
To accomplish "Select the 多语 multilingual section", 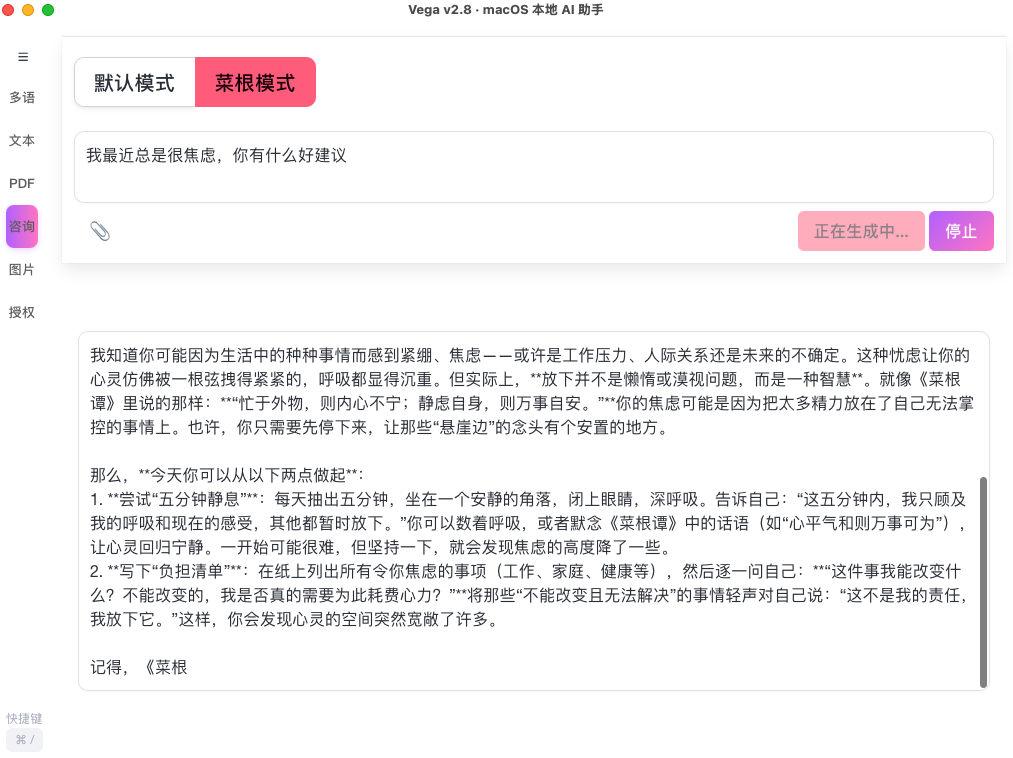I will (22, 98).
